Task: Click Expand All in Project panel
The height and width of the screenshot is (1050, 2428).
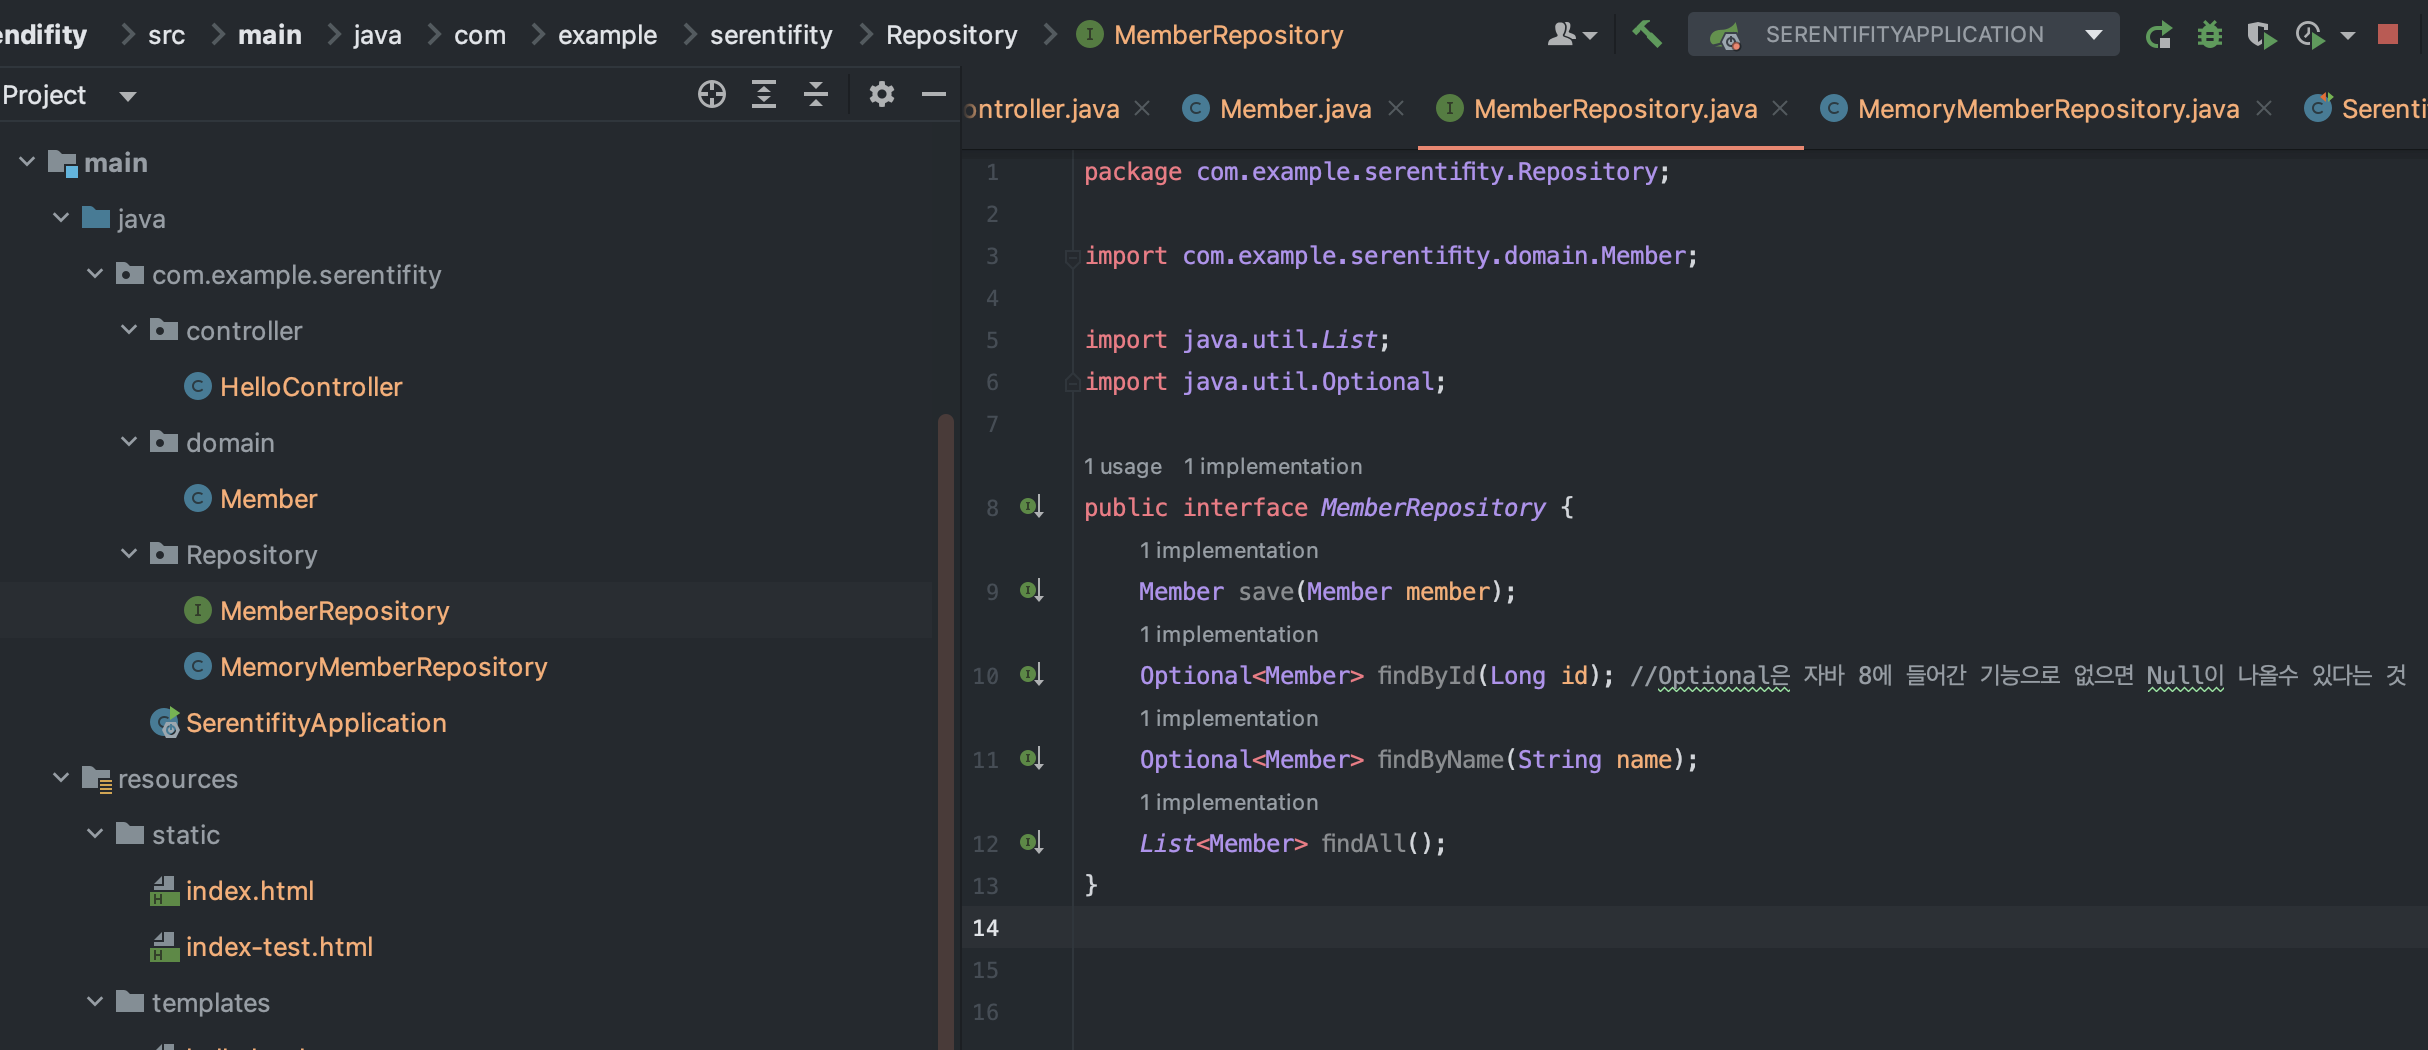Action: 764,94
